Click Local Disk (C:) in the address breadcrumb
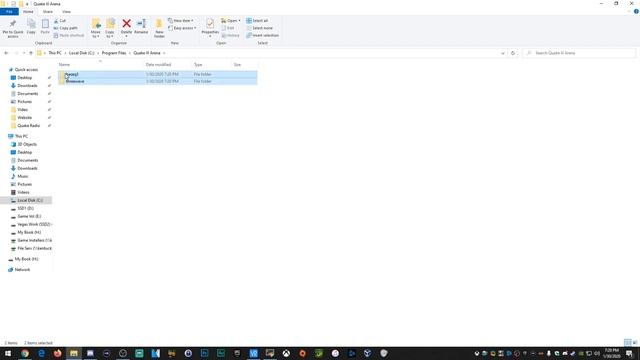Image resolution: width=640 pixels, height=360 pixels. (x=82, y=53)
